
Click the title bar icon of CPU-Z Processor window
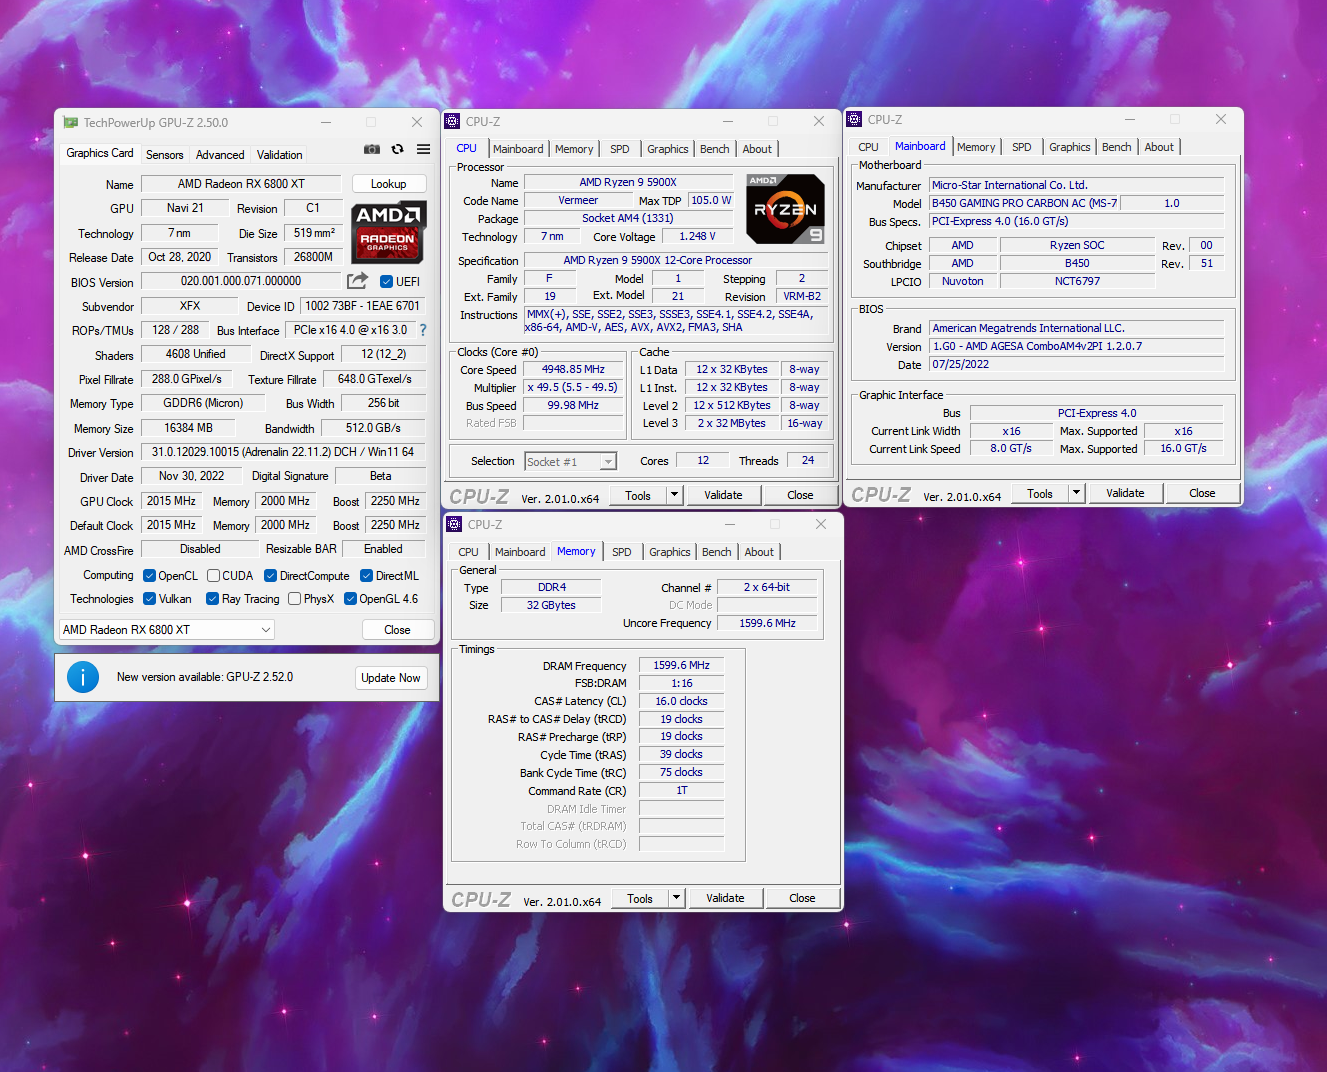(x=453, y=121)
